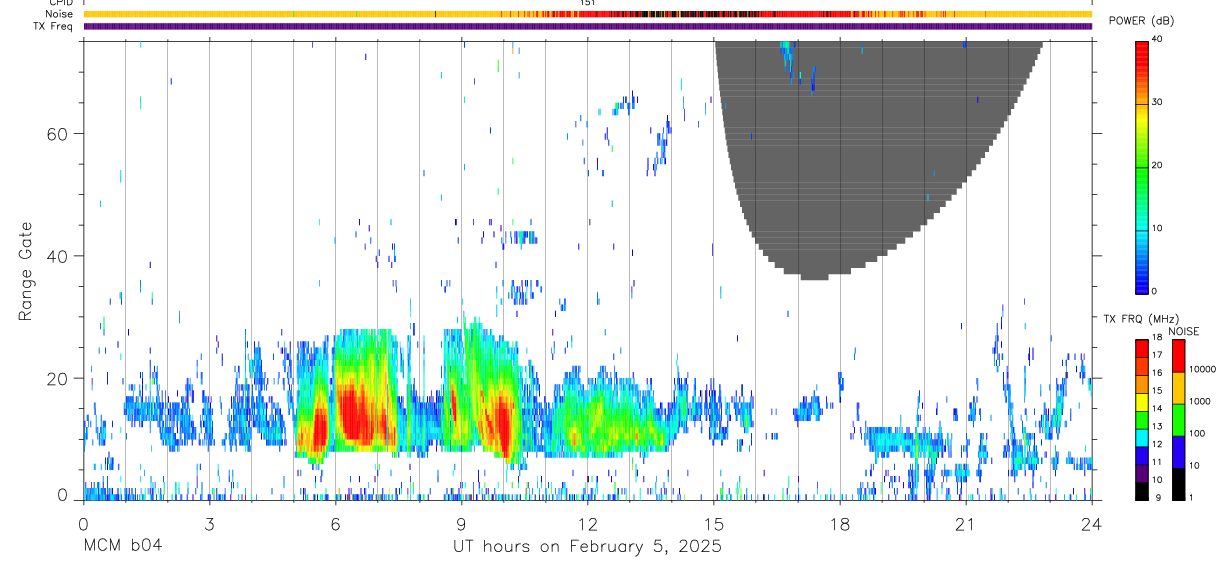Screen dimensions: 1228x567
Task: Click the purple segment of the TX FRQ bar
Action: (1141, 473)
